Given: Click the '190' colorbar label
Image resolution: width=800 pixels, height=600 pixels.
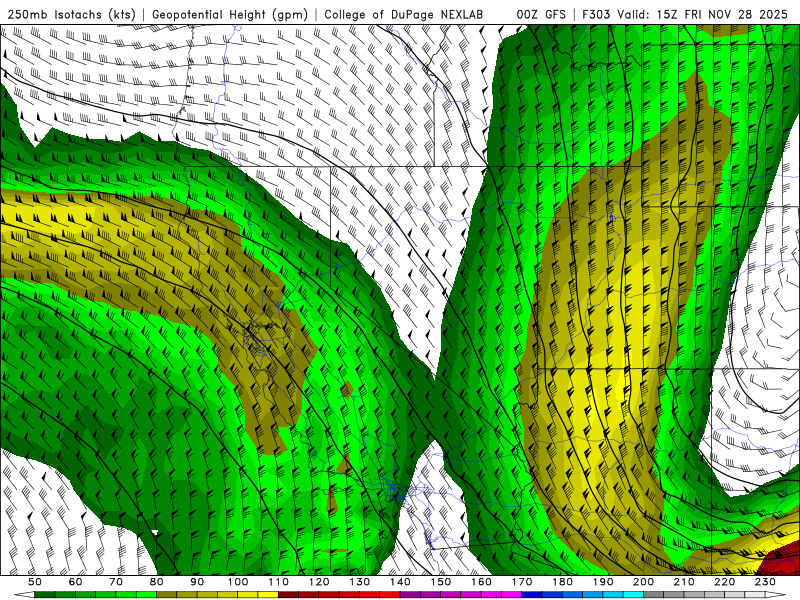Looking at the screenshot, I should tap(603, 582).
